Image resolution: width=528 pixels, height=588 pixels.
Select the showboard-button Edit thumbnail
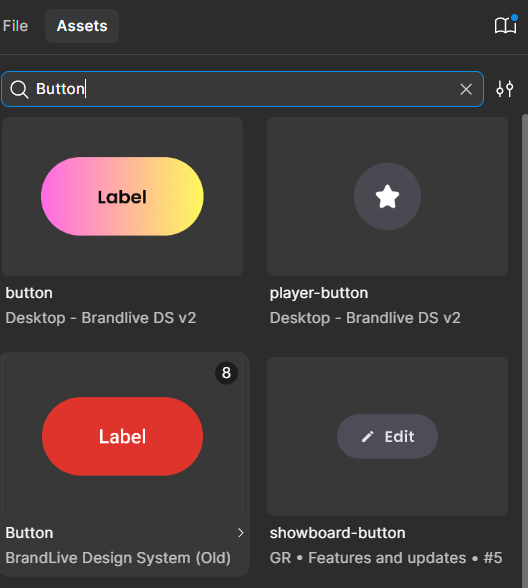coord(387,436)
